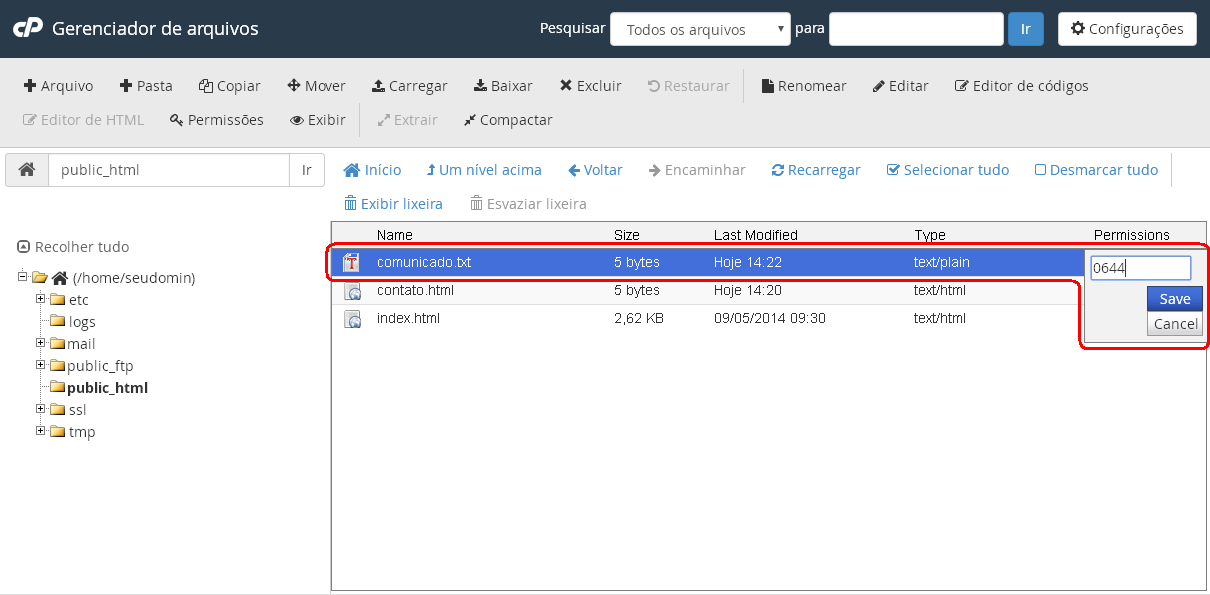1210x595 pixels.
Task: Select the logs folder in tree
Action: click(82, 322)
